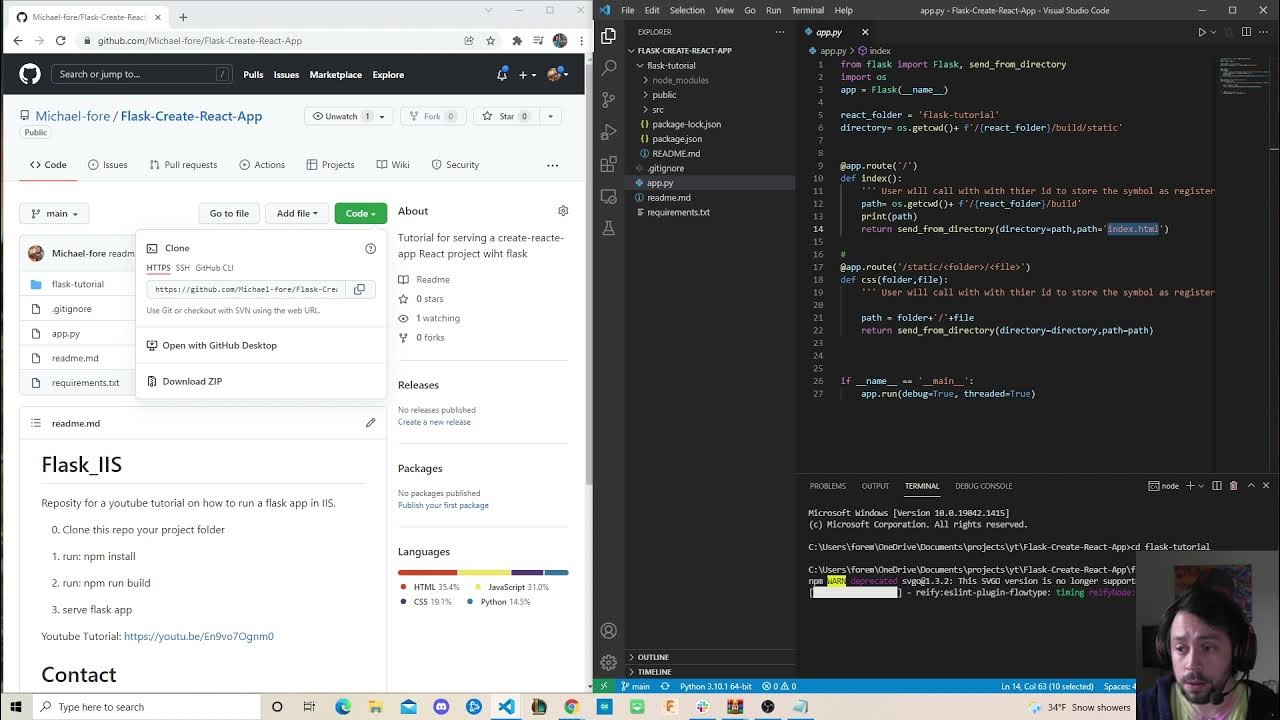Open the GitHub home logo
The image size is (1280, 720).
pyautogui.click(x=30, y=74)
